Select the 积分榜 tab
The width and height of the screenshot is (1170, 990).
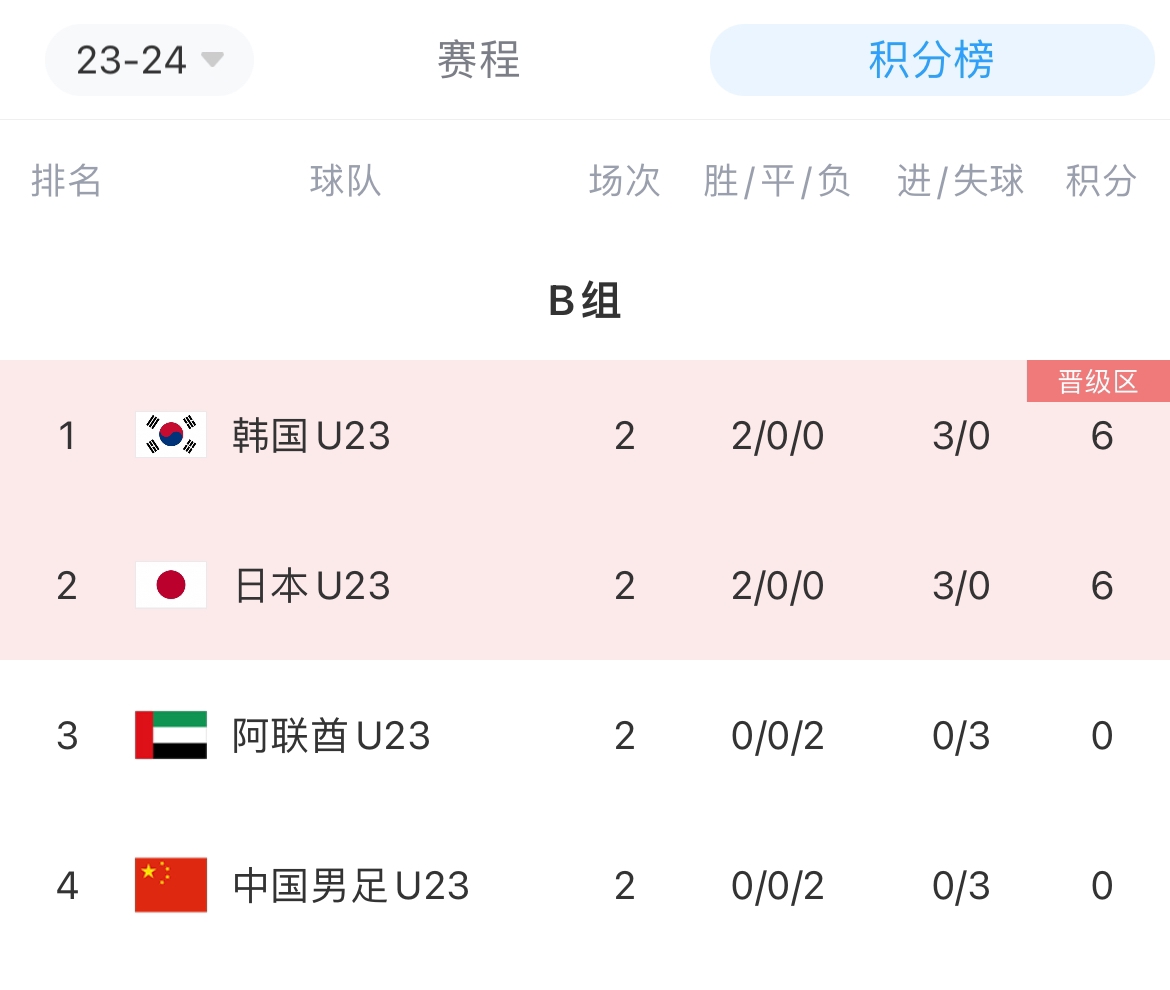pos(931,60)
